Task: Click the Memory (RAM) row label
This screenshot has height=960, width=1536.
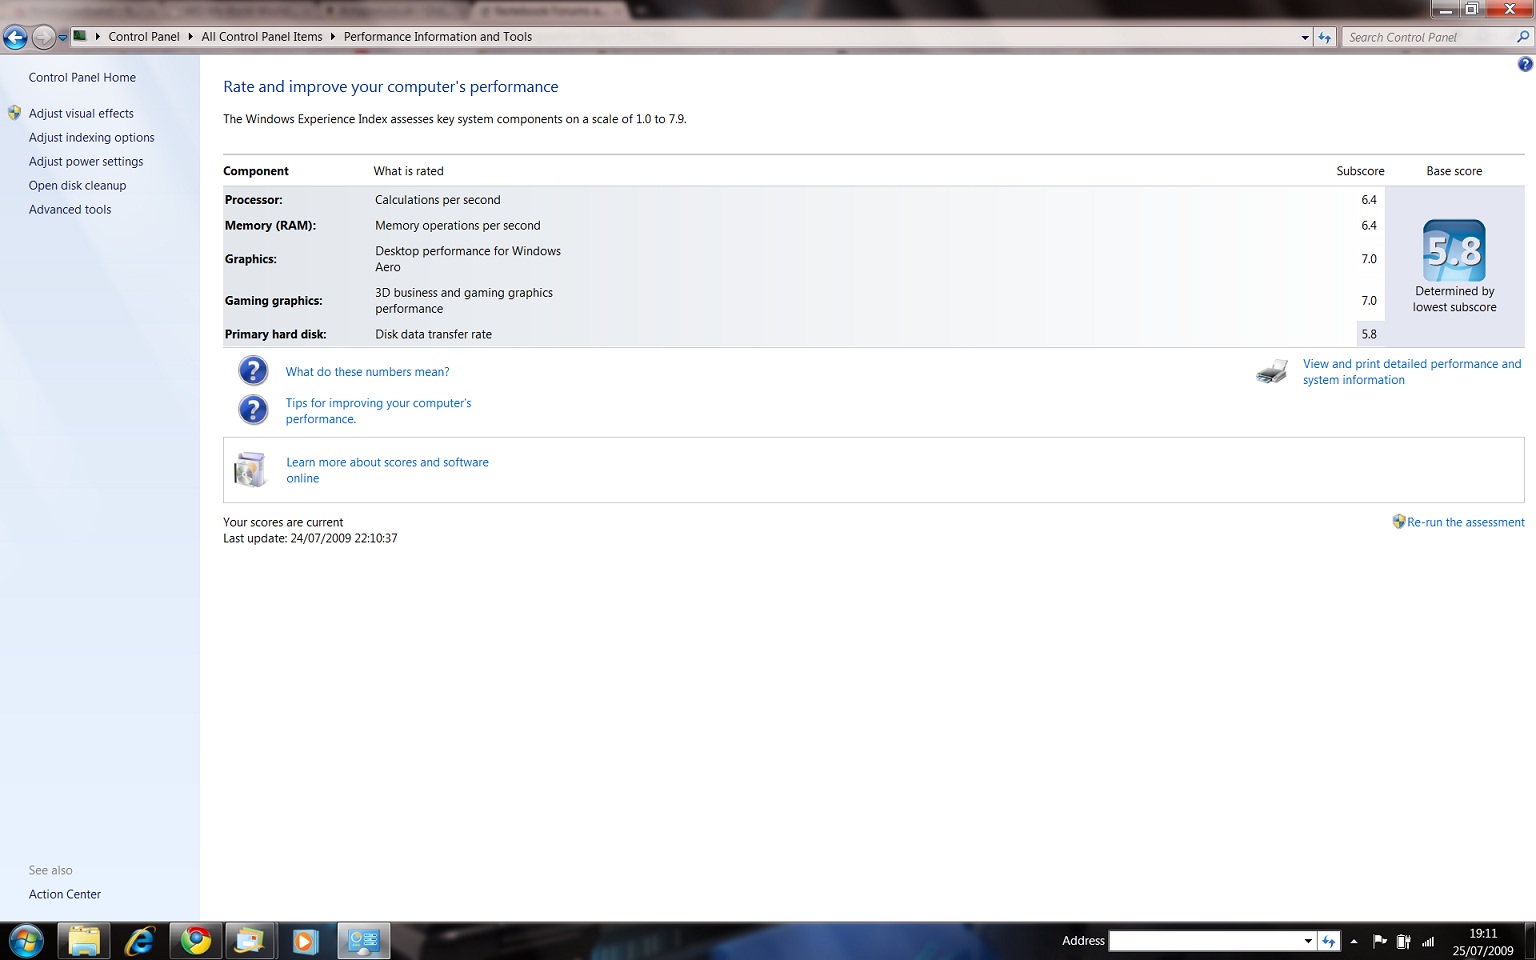Action: [x=270, y=226]
